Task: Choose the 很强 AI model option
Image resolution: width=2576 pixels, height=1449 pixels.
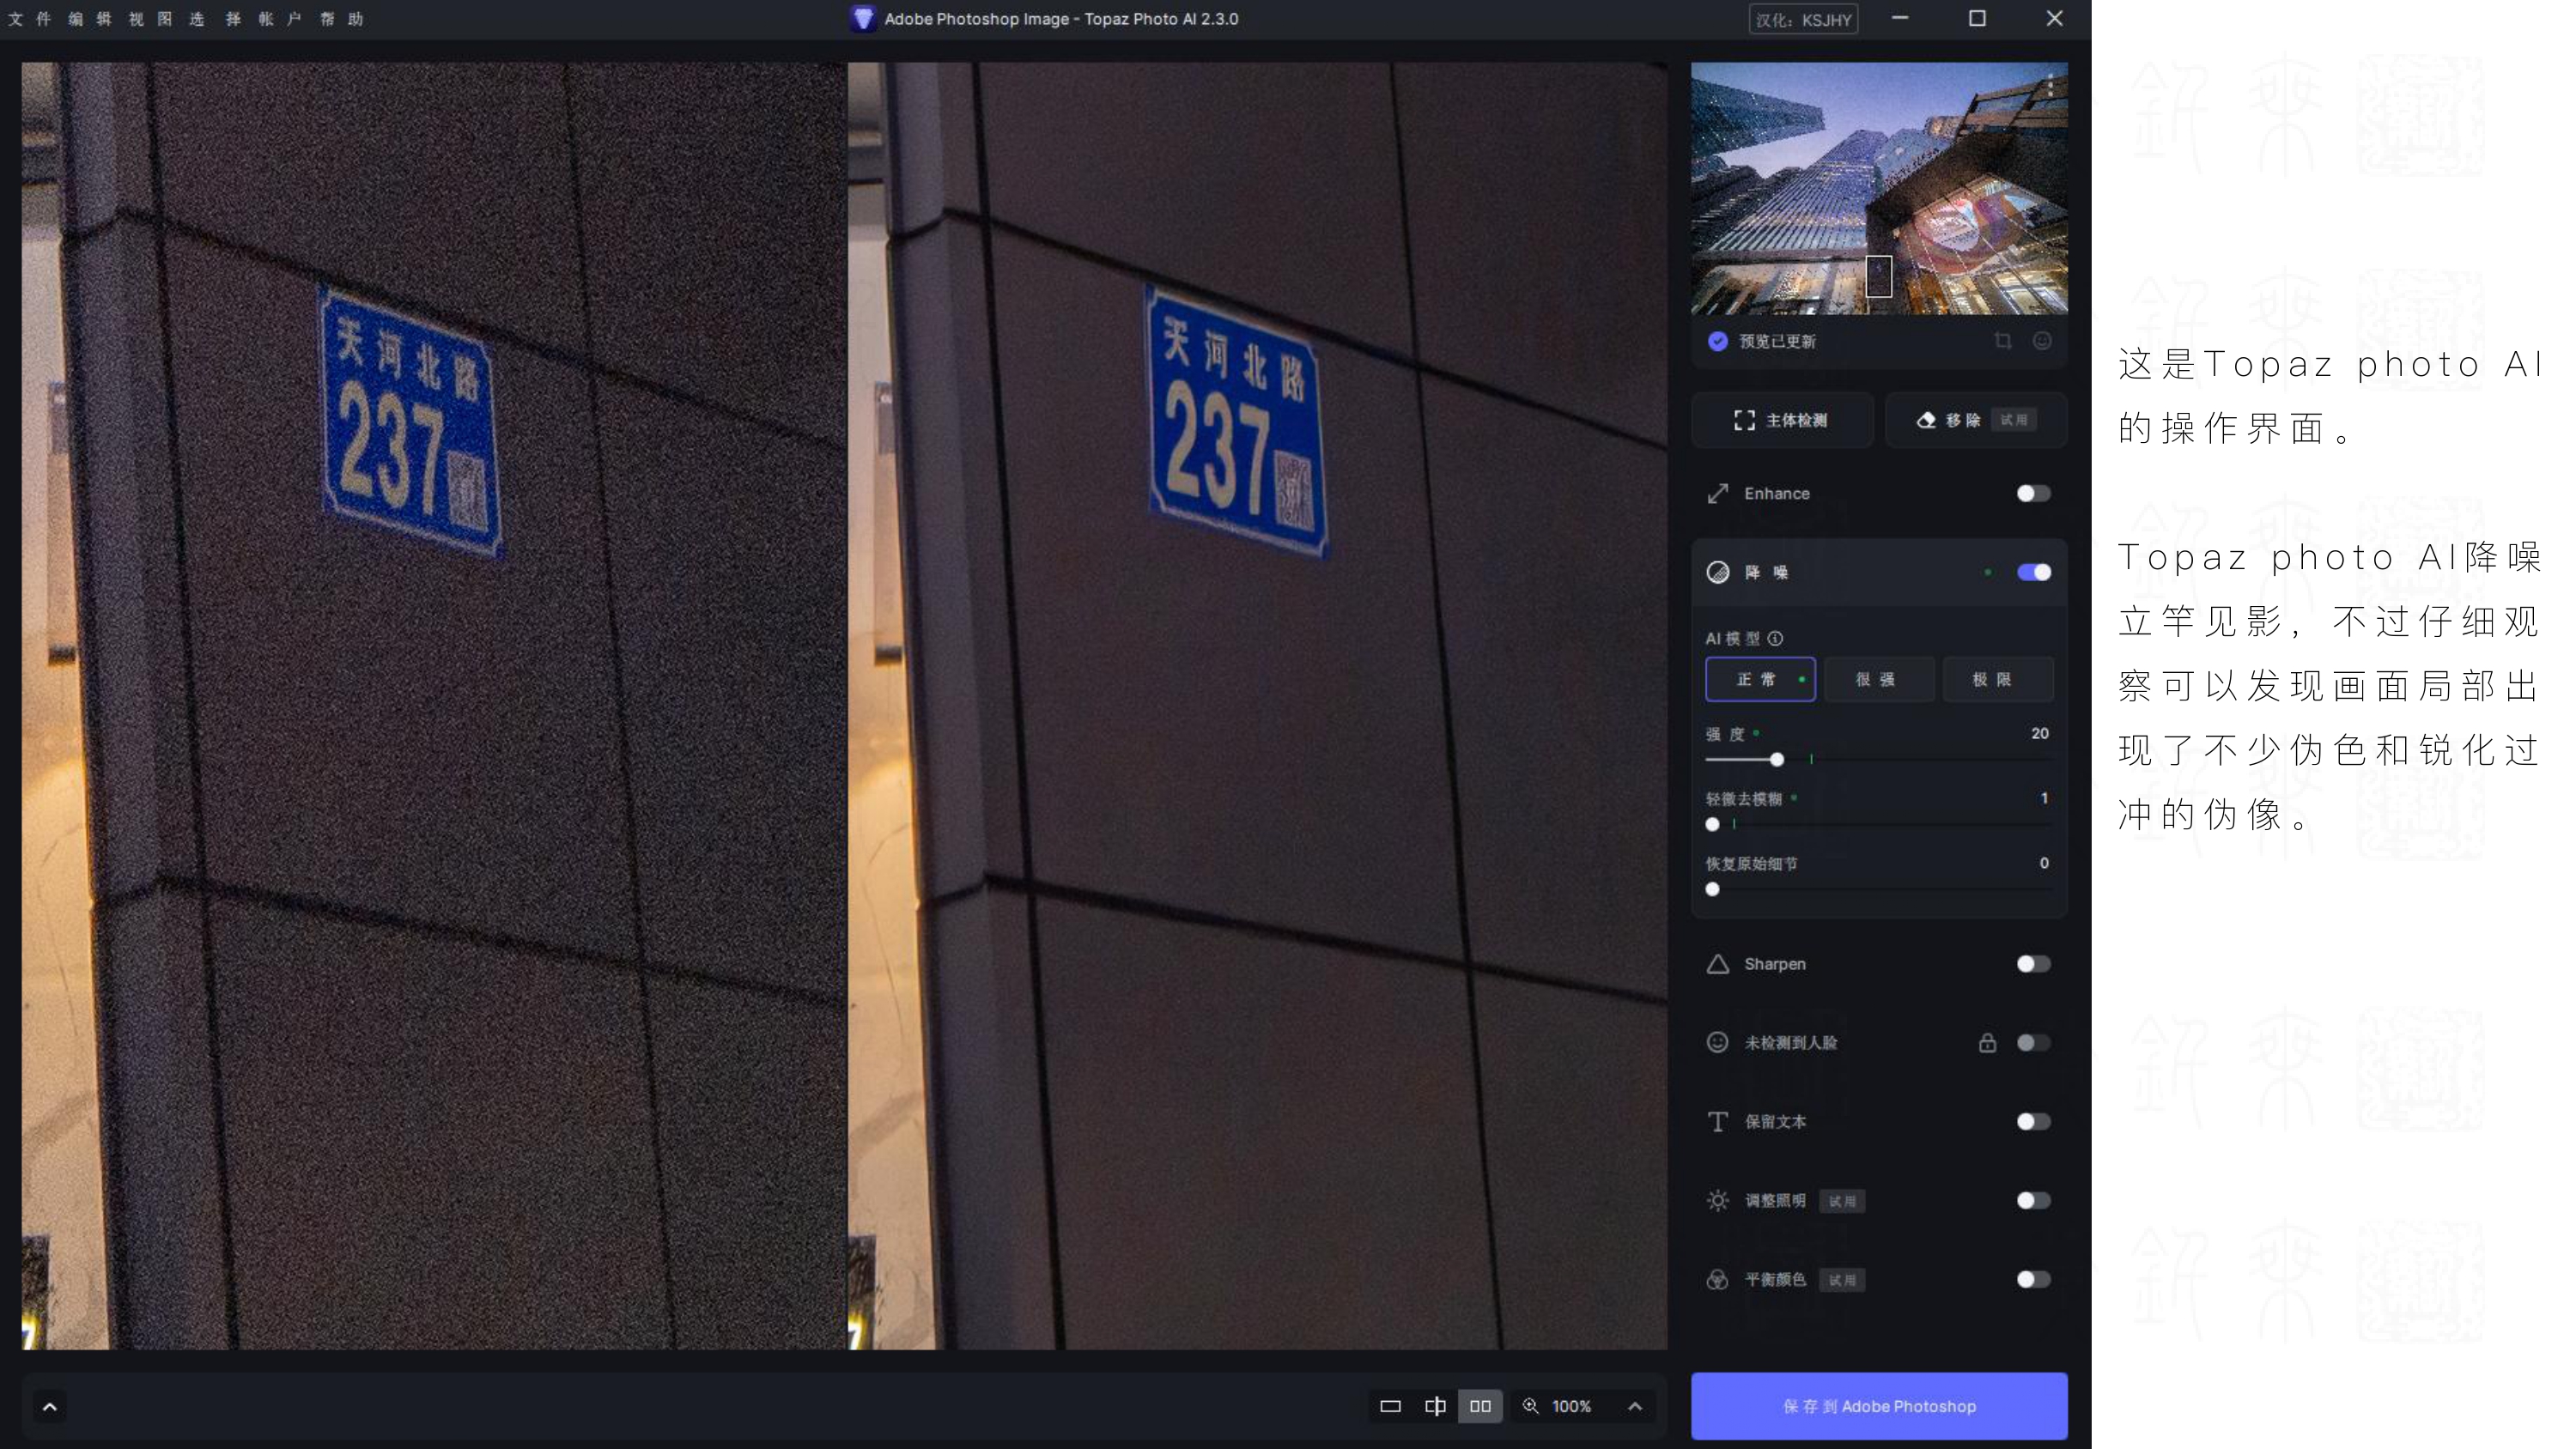Action: (1875, 679)
